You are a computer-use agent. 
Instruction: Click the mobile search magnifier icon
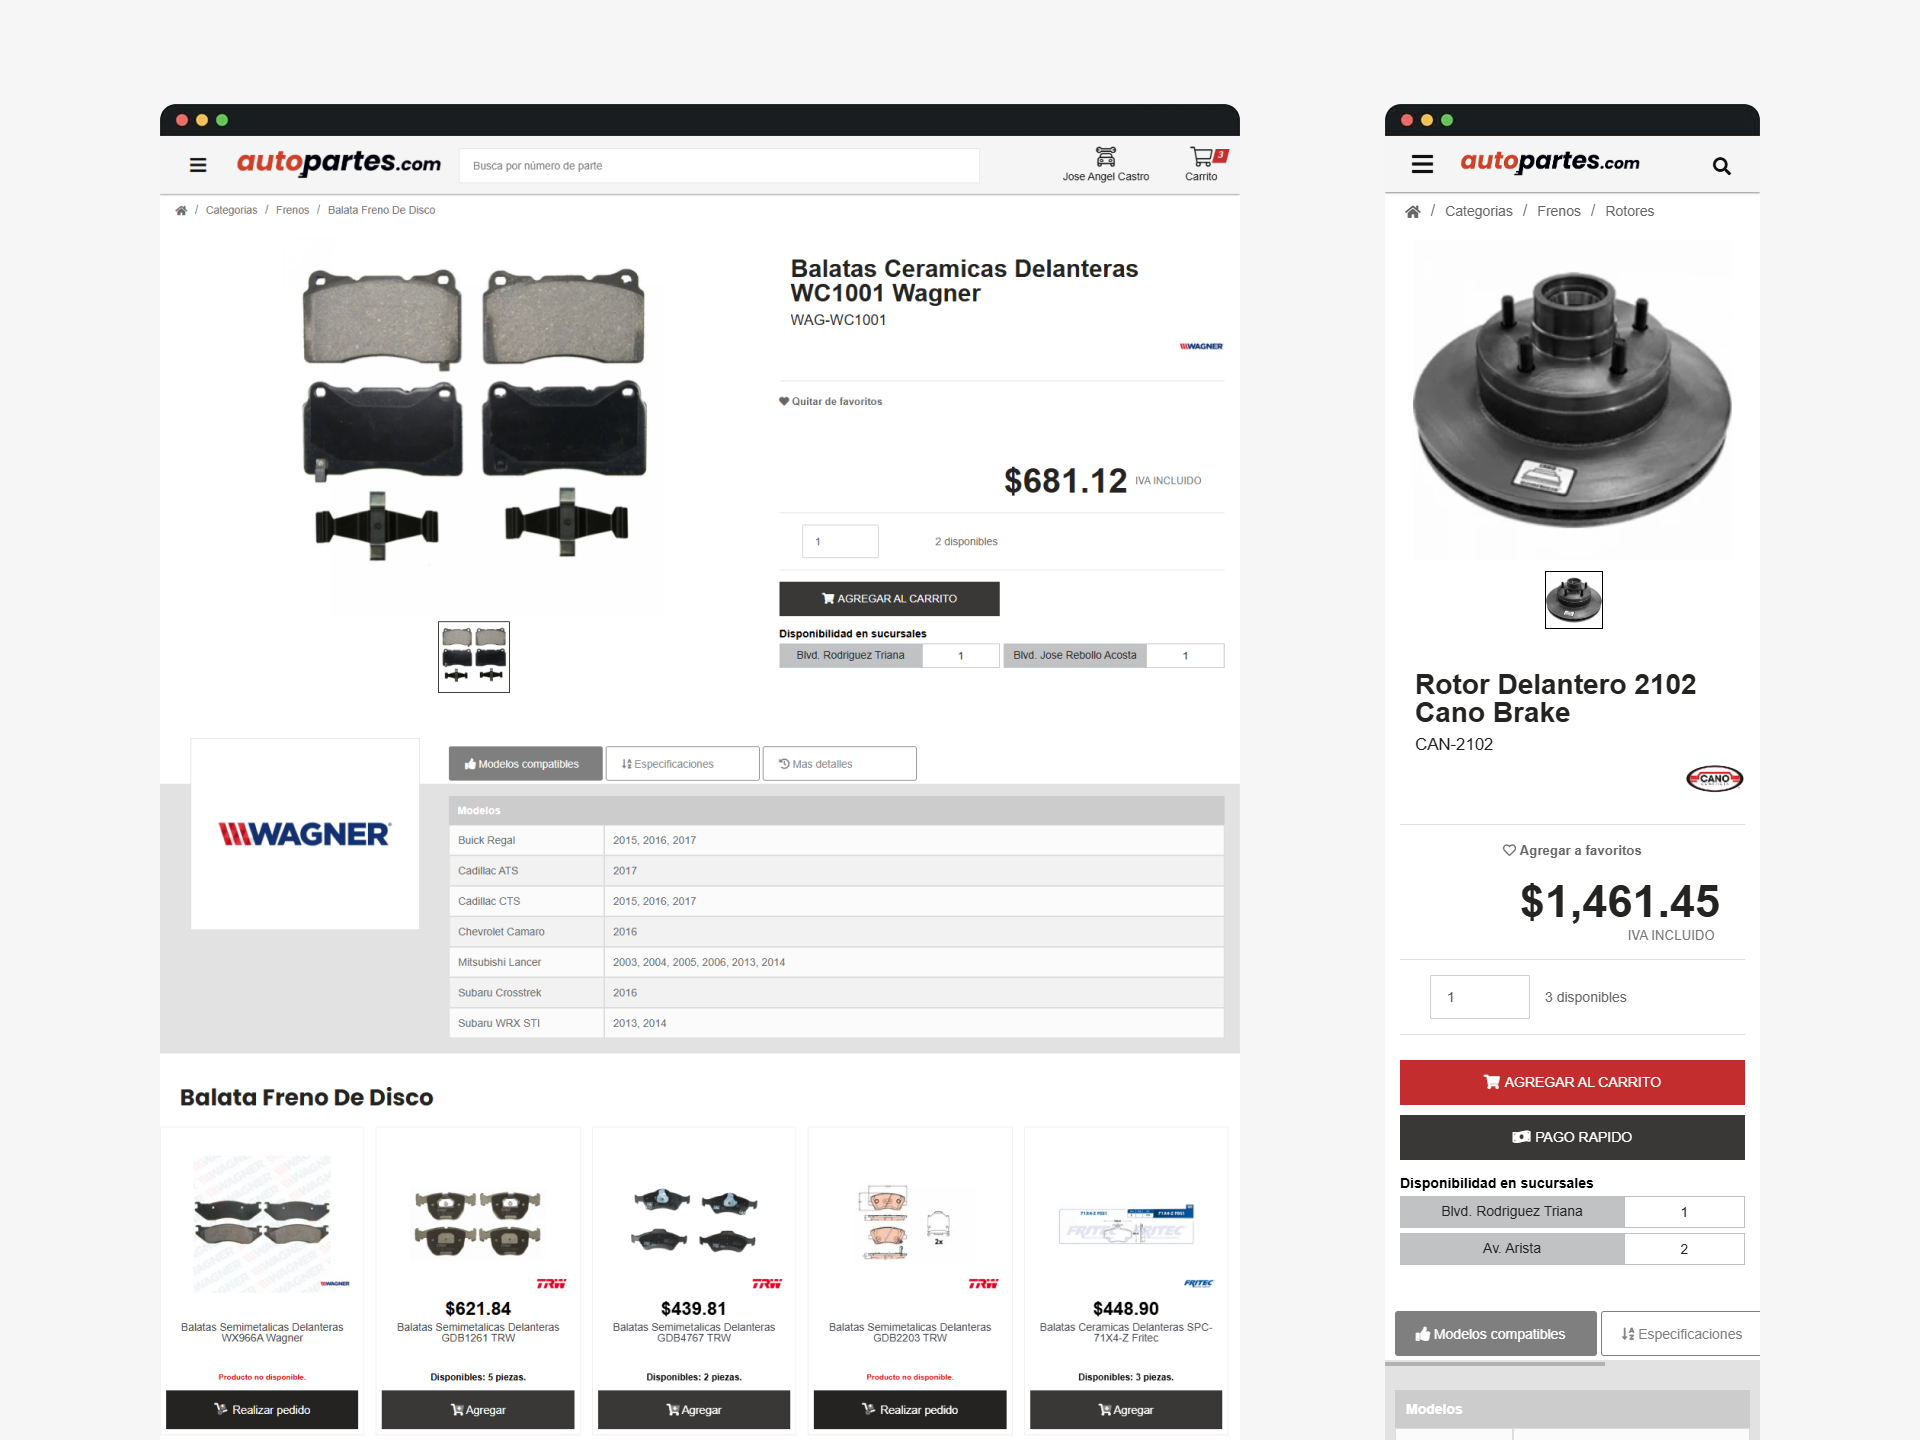pyautogui.click(x=1721, y=166)
